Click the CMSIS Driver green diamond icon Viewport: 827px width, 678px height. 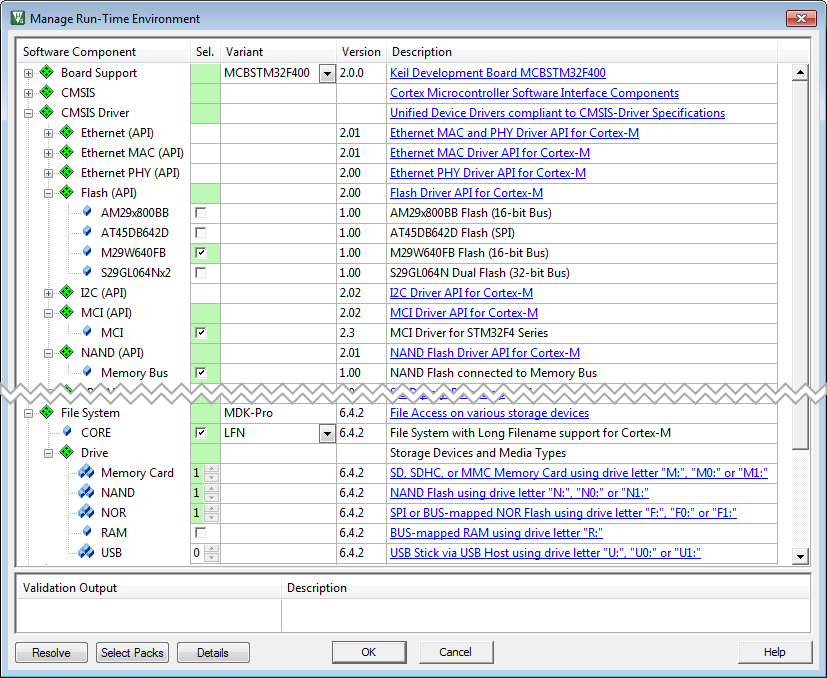coord(46,113)
